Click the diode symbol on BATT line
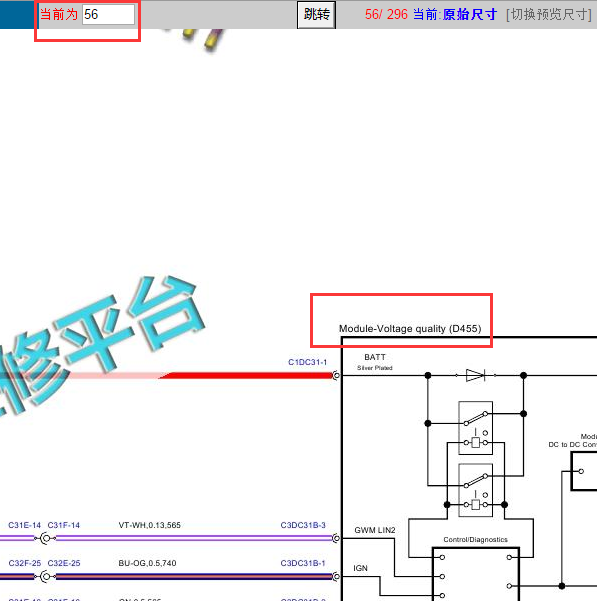This screenshot has width=597, height=601. (476, 375)
